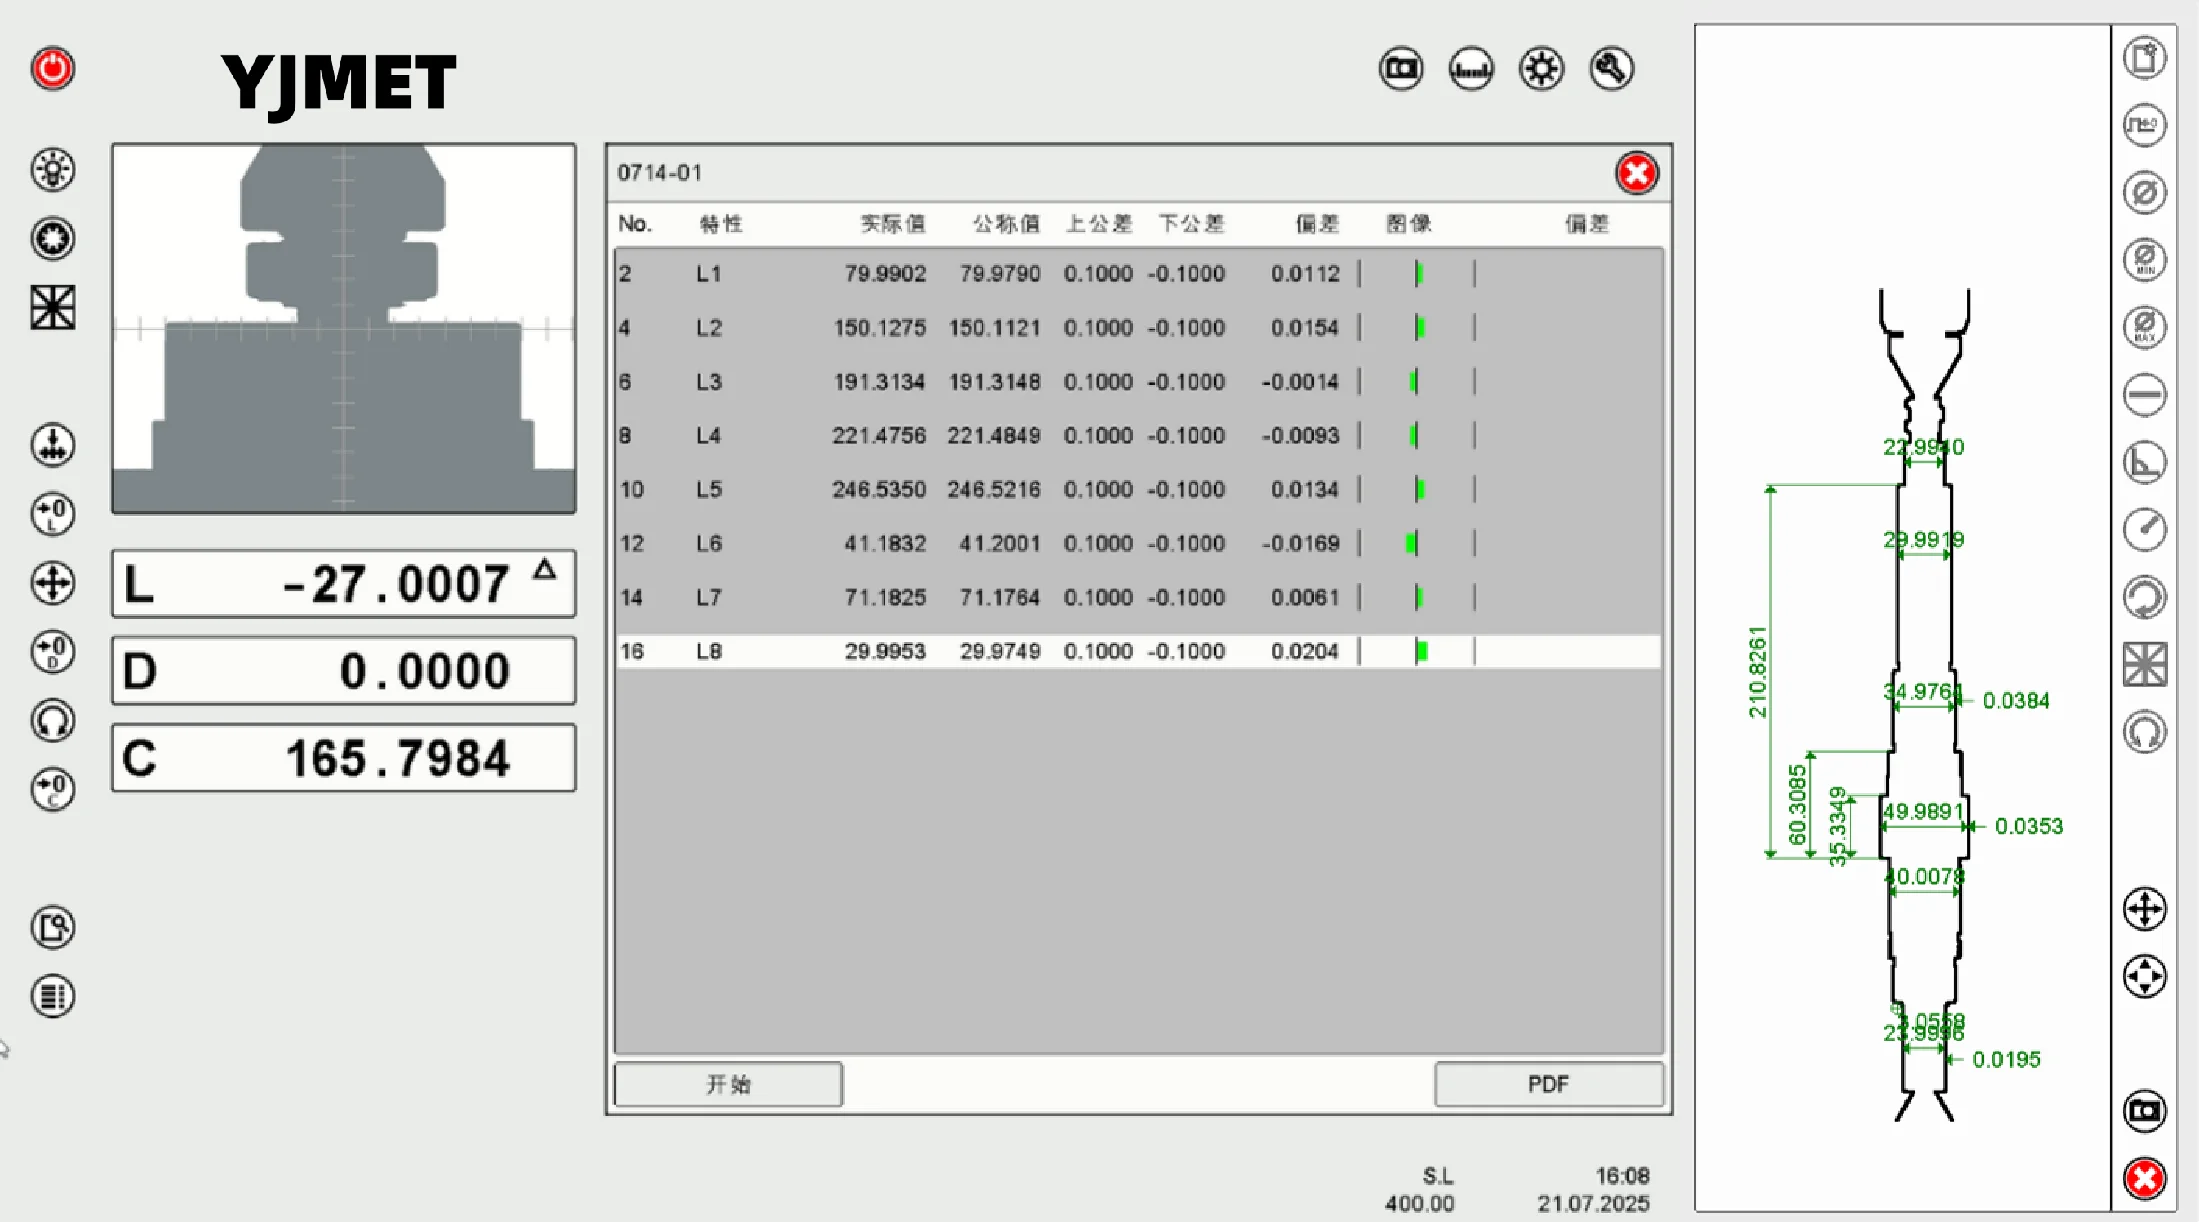
Task: Select the maximum diameter MAX tool
Action: 2144,327
